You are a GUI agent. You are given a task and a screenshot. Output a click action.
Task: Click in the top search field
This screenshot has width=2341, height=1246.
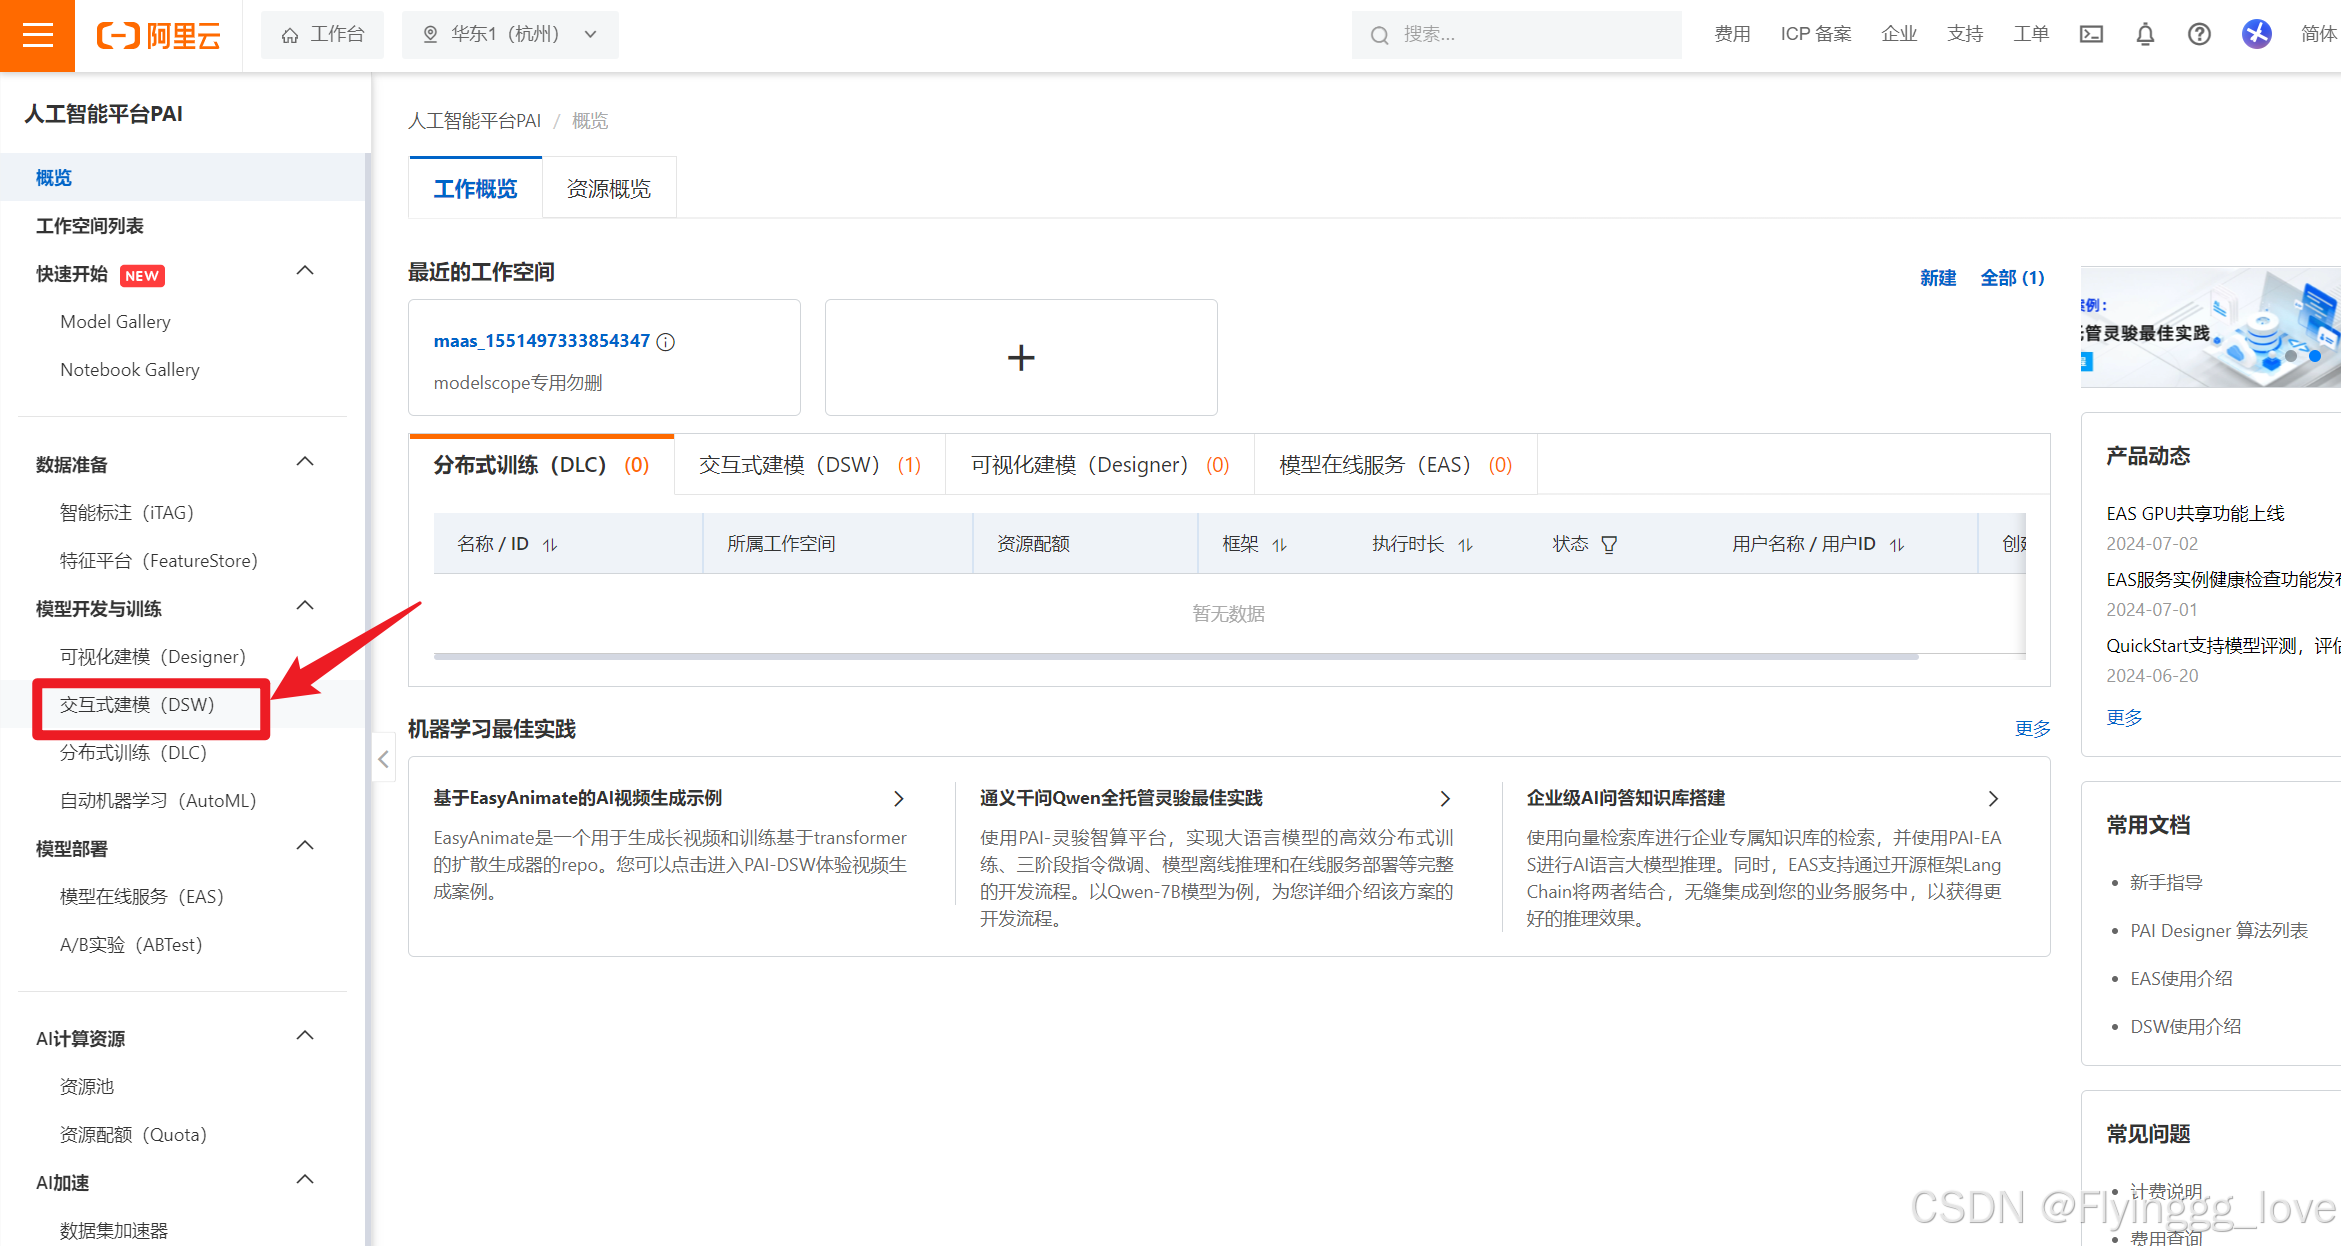pos(1516,35)
